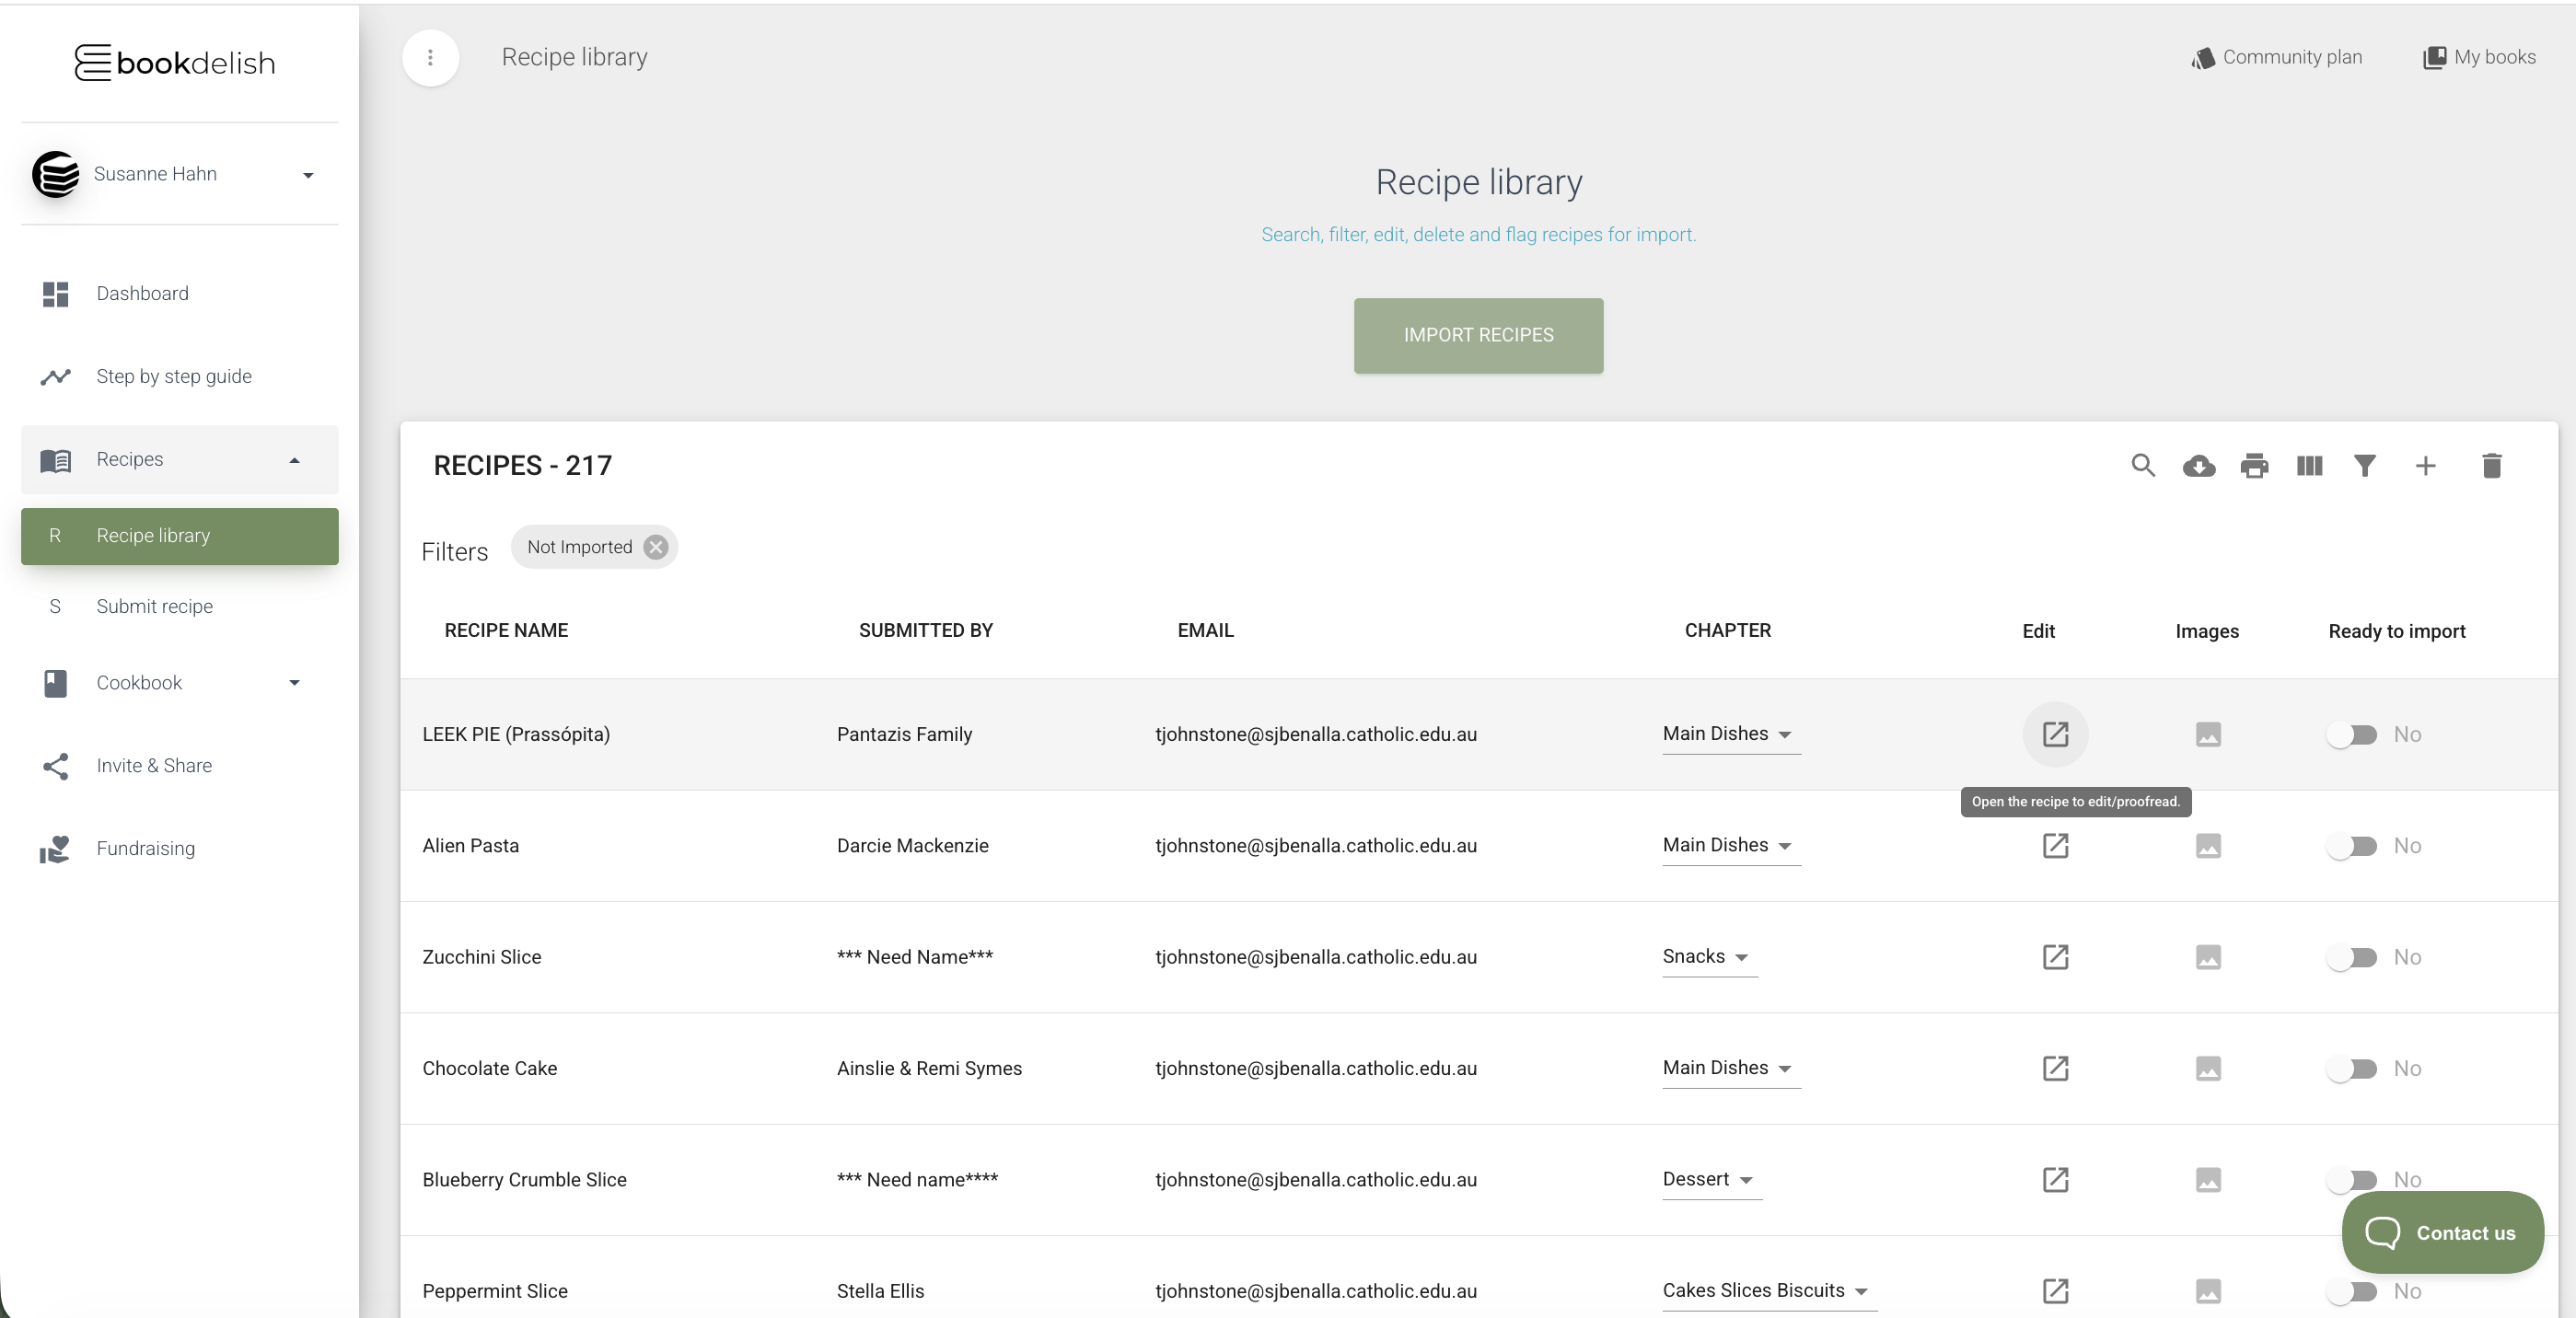The height and width of the screenshot is (1318, 2576).
Task: Click the trash delete icon
Action: click(x=2491, y=466)
